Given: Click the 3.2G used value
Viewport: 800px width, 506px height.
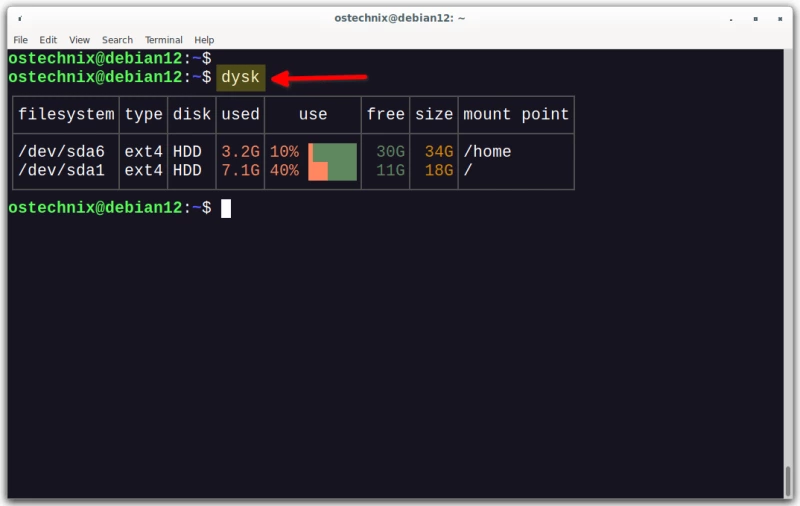Looking at the screenshot, I should click(240, 151).
